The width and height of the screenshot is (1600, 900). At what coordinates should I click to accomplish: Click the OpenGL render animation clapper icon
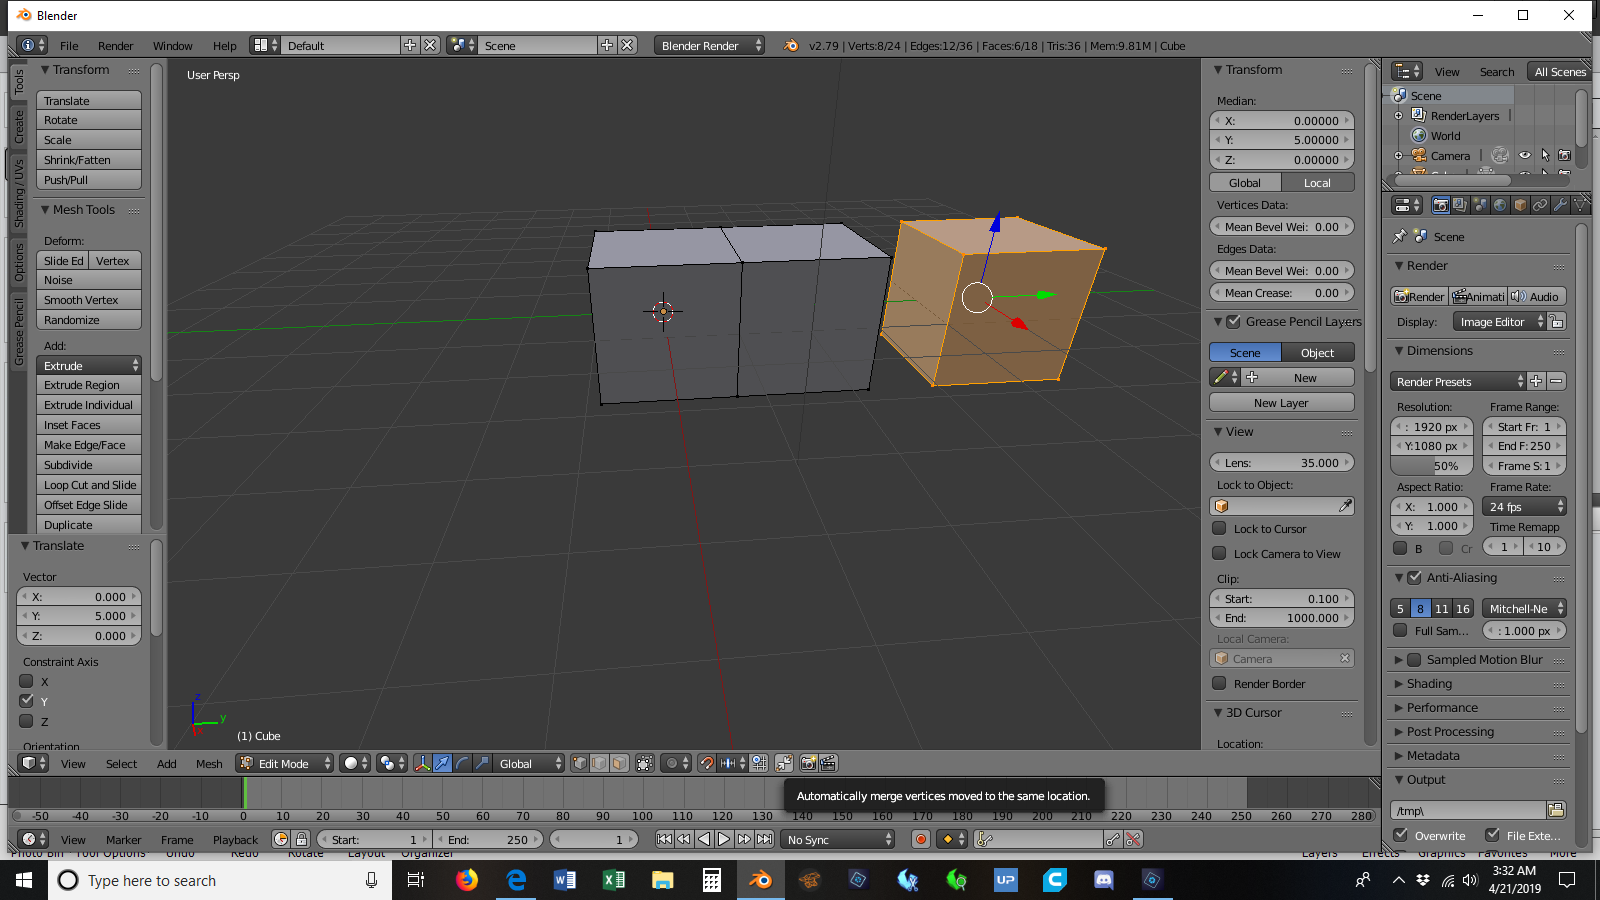828,763
